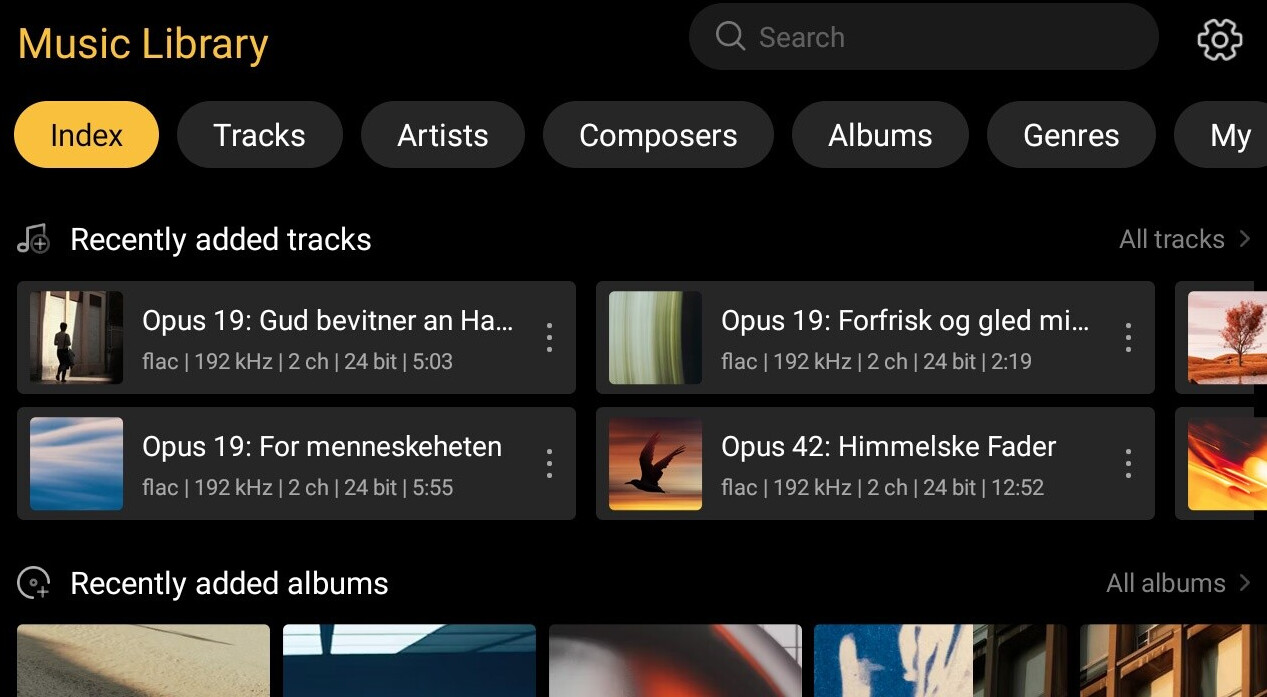The width and height of the screenshot is (1267, 697).
Task: Expand All albums with the chevron arrow
Action: (1245, 583)
